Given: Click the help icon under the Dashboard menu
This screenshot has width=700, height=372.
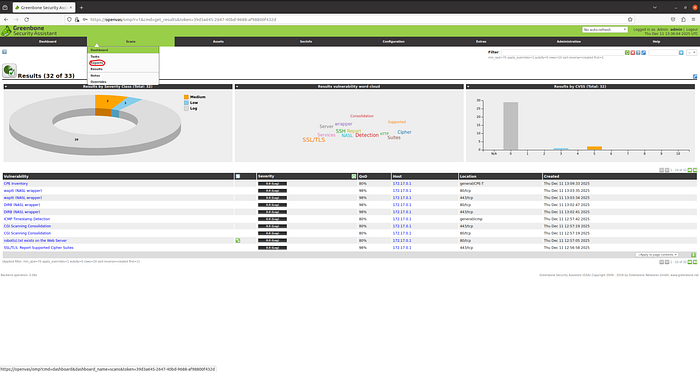Looking at the screenshot, I should [x=4, y=52].
